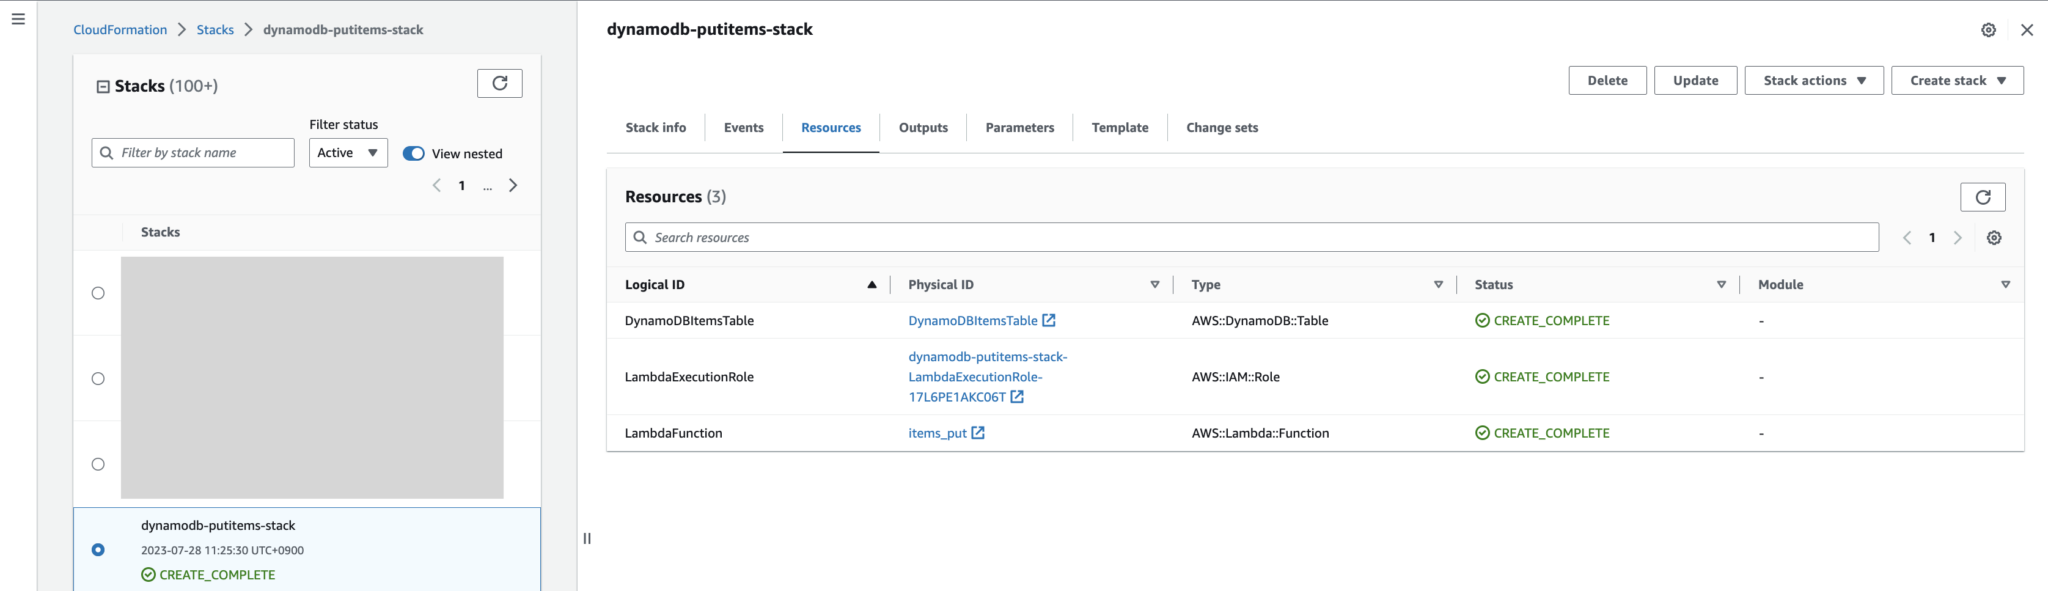Switch to the Events tab
Viewport: 2048px width, 591px height.
(743, 128)
